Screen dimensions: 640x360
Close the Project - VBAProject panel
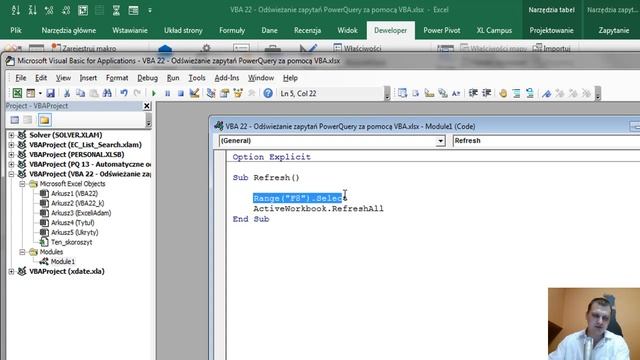pyautogui.click(x=147, y=106)
